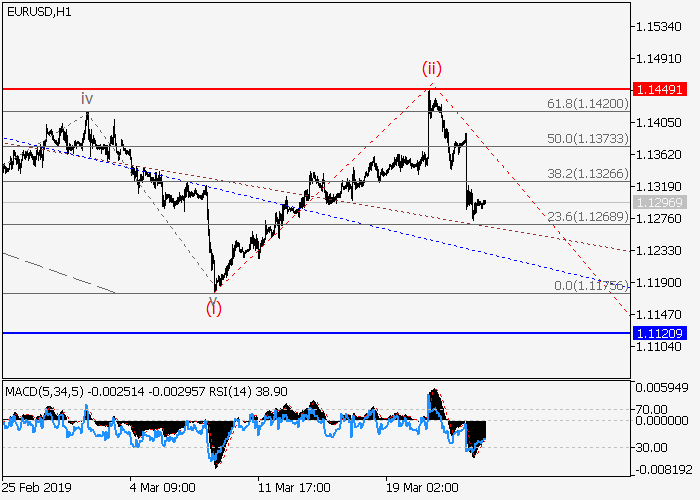Click the MACD(5,34,5) indicator label
This screenshot has height=500, width=700.
[x=42, y=388]
